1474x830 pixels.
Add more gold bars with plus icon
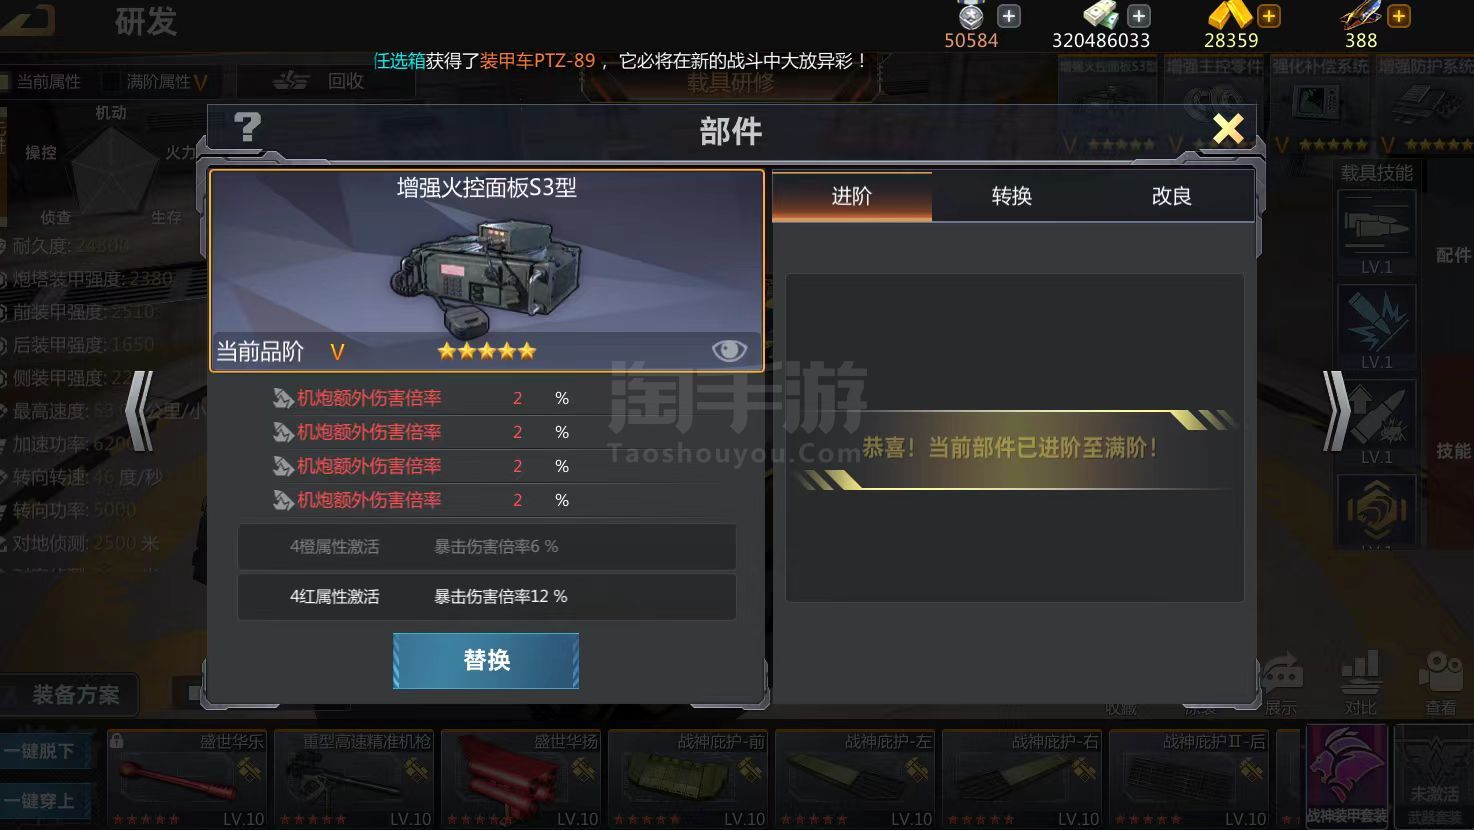[1268, 16]
